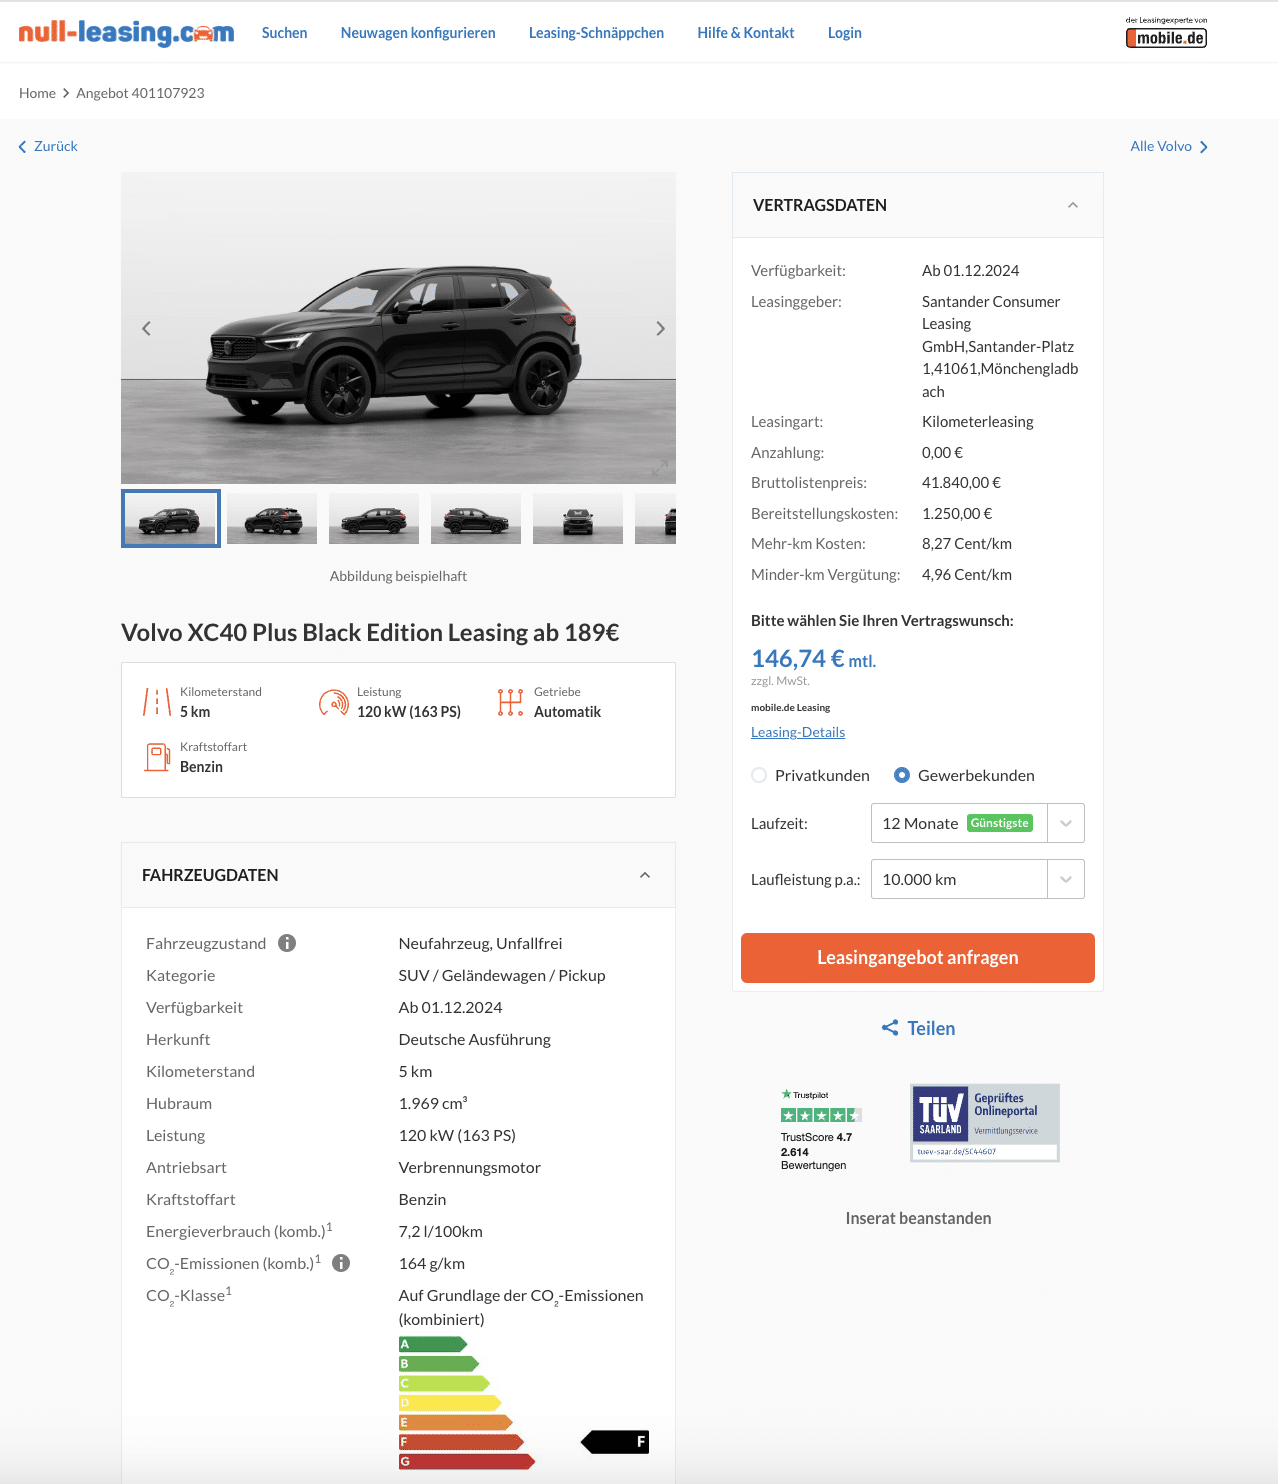The height and width of the screenshot is (1484, 1278).
Task: Click Inserat beanstanden link
Action: tap(918, 1218)
